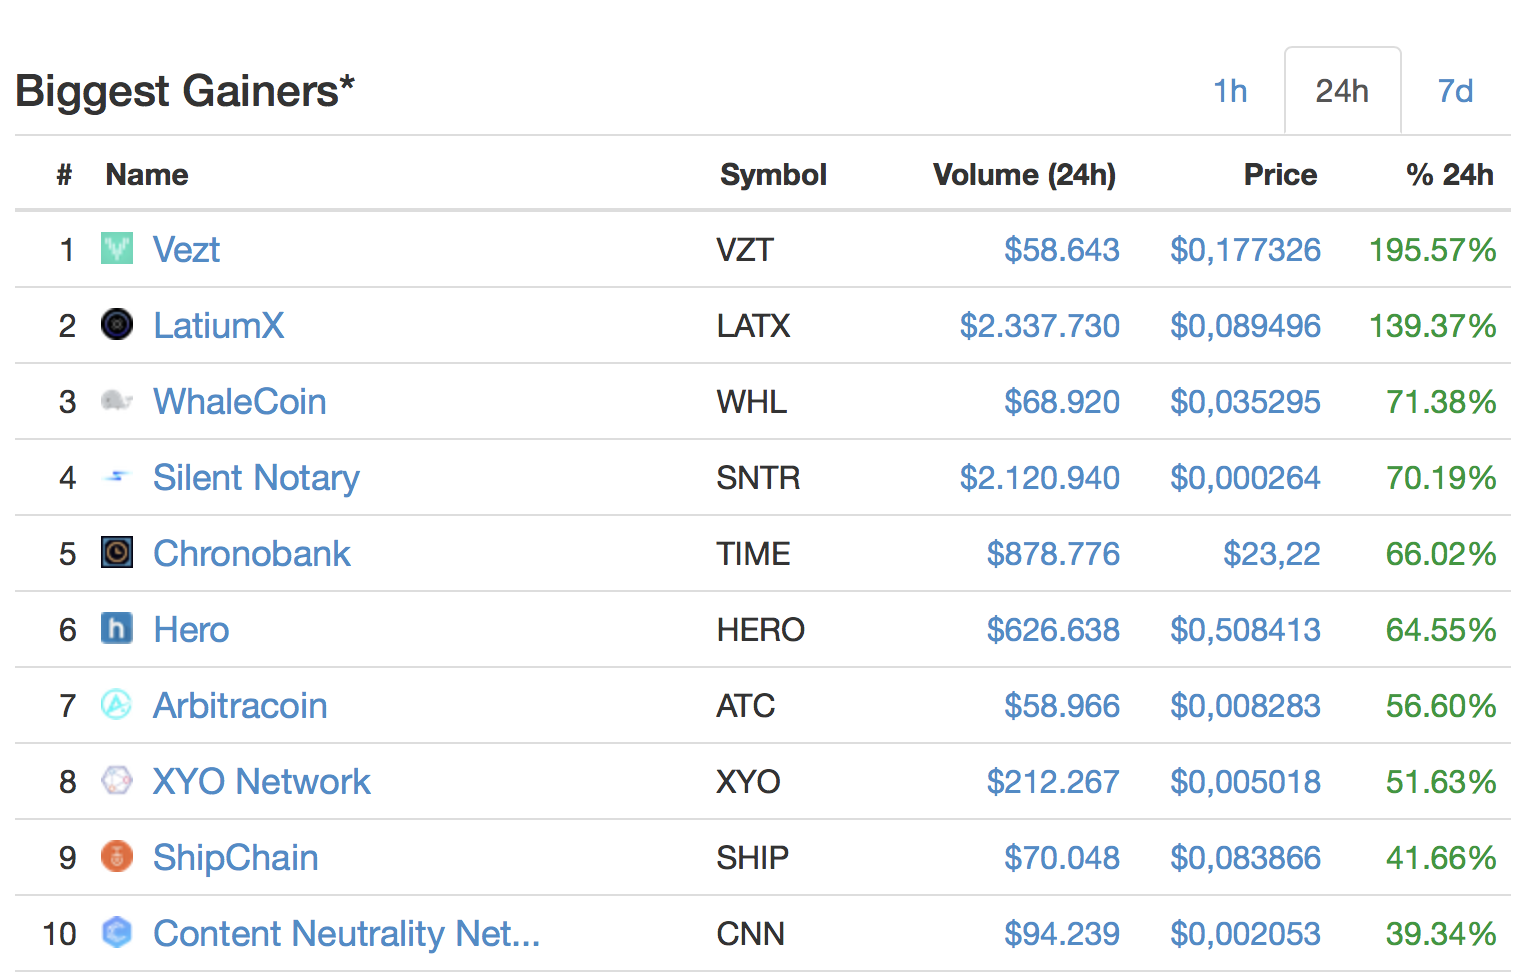Select the 24h gainers tab
1516x976 pixels.
tap(1342, 91)
